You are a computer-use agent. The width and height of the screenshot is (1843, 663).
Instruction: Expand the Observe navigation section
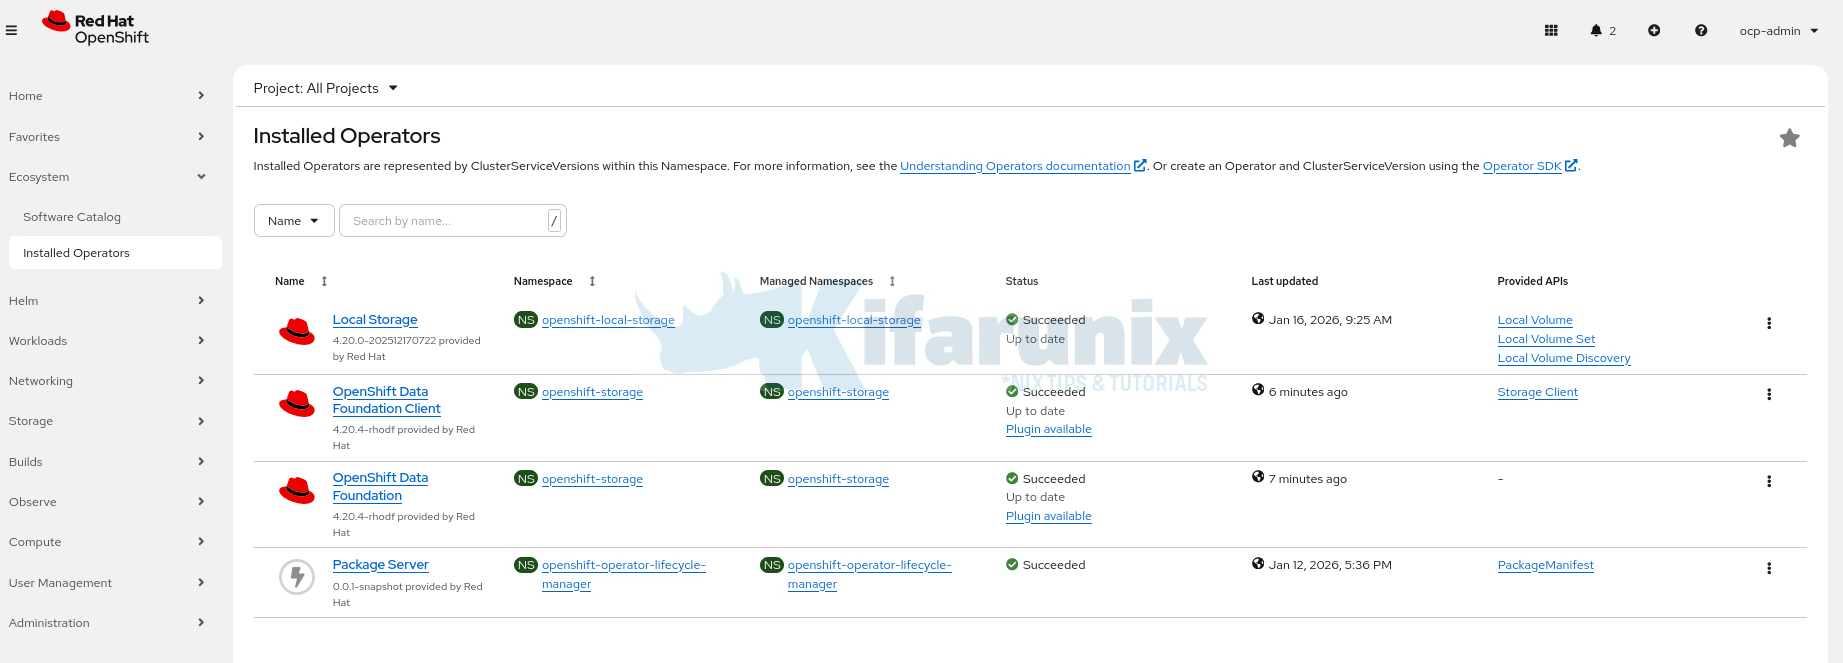(x=106, y=502)
